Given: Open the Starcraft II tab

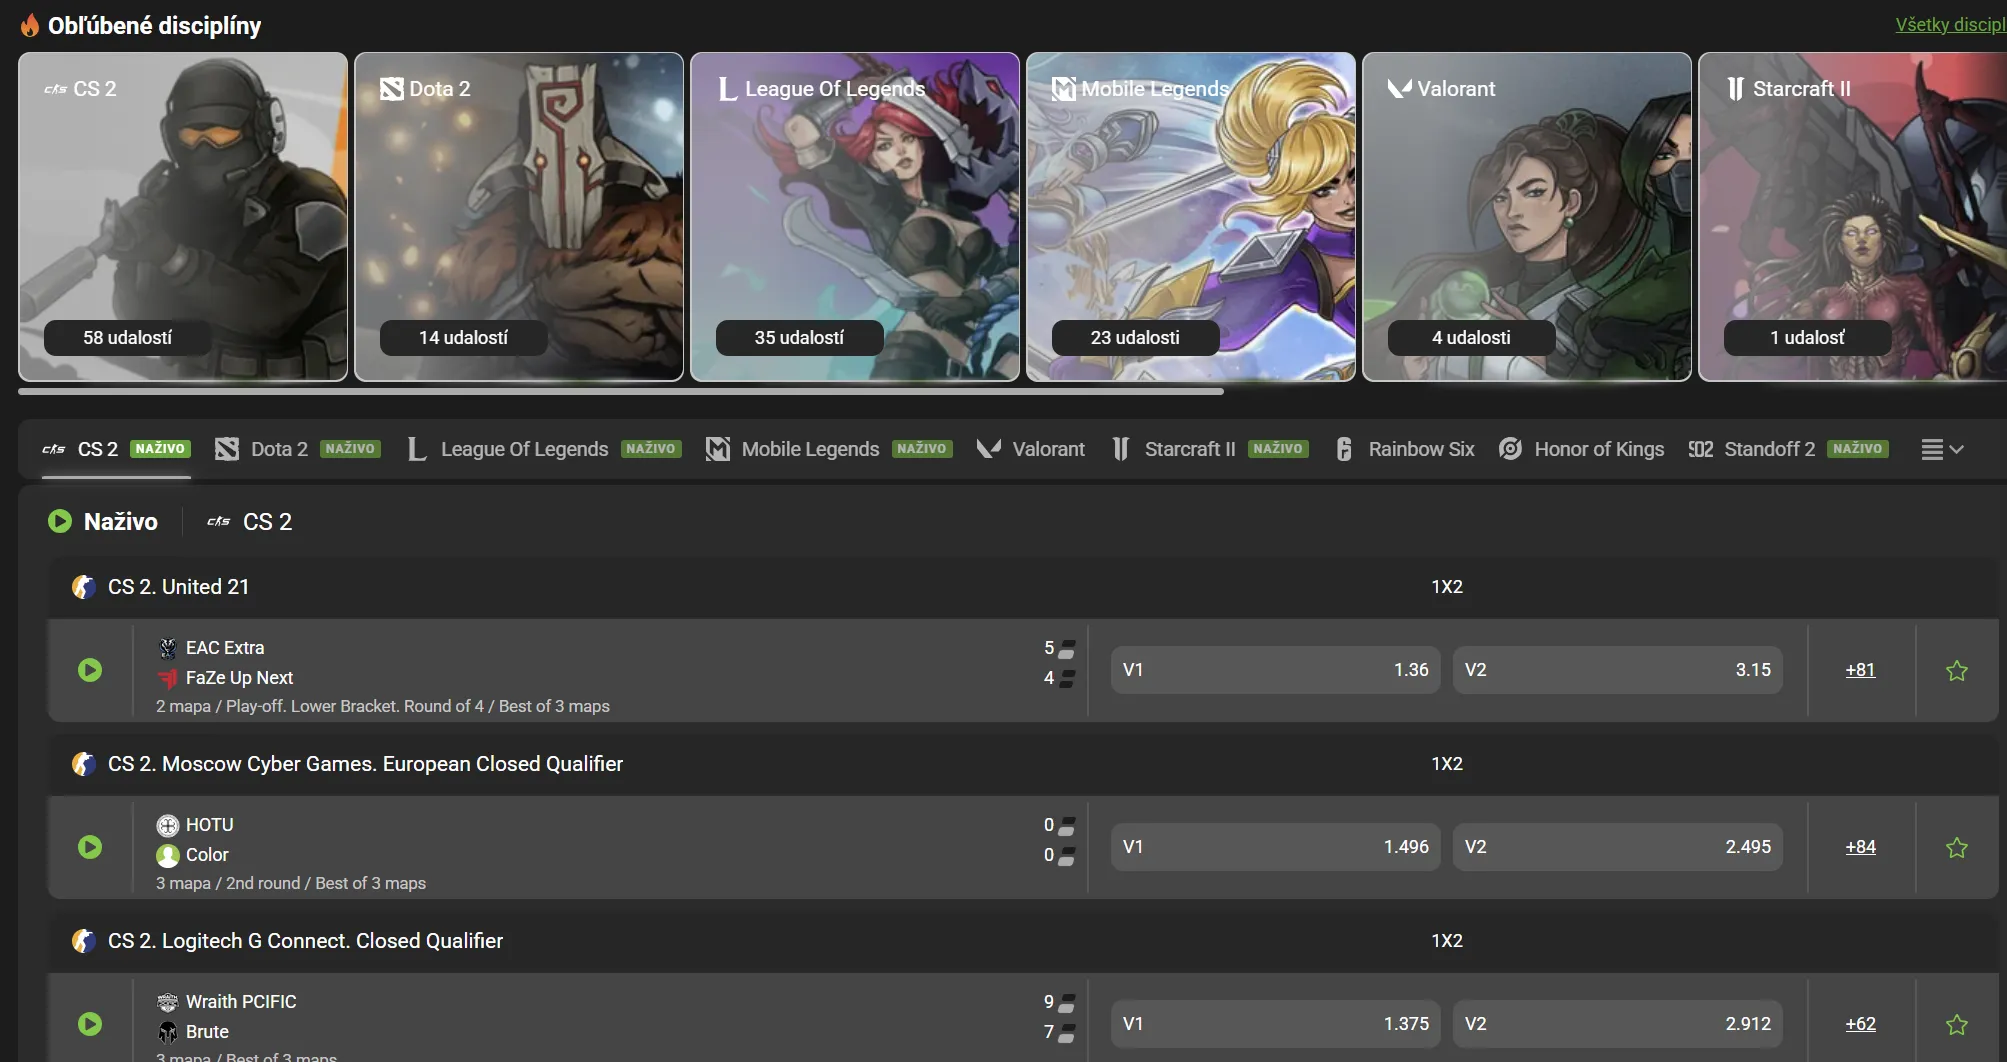Looking at the screenshot, I should pyautogui.click(x=1209, y=450).
